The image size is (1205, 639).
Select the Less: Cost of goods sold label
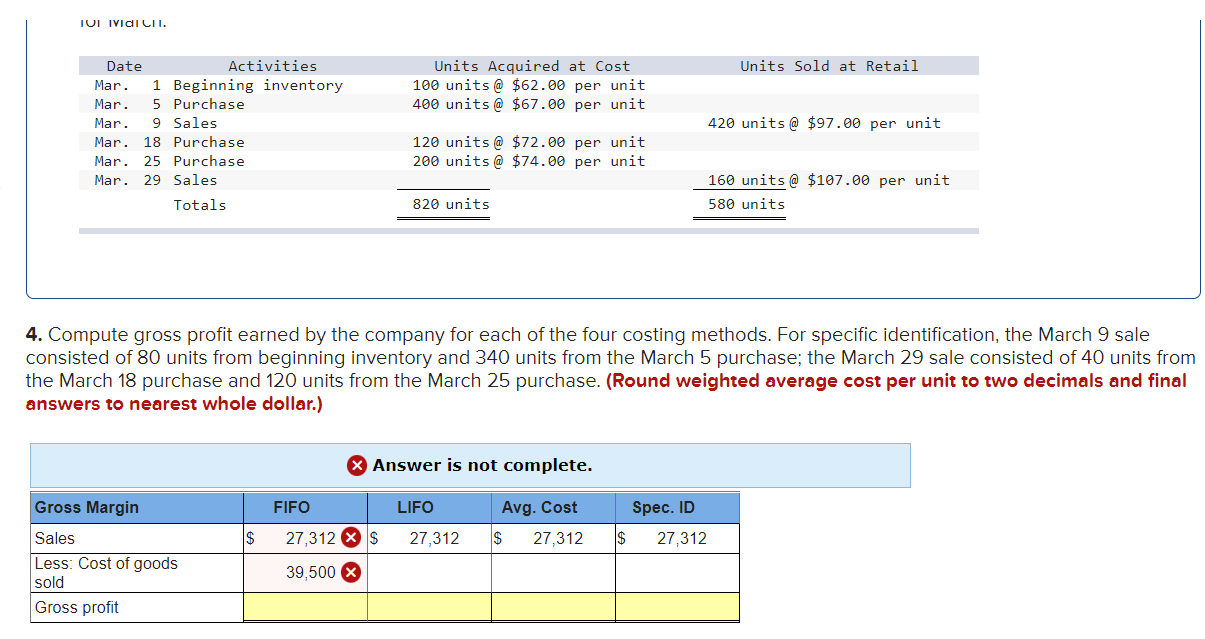tap(110, 571)
